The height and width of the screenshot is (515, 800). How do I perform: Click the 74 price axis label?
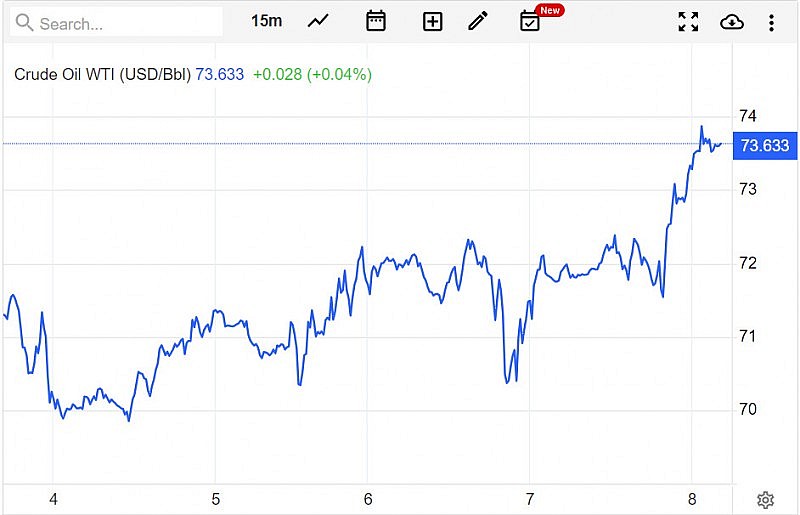point(747,116)
